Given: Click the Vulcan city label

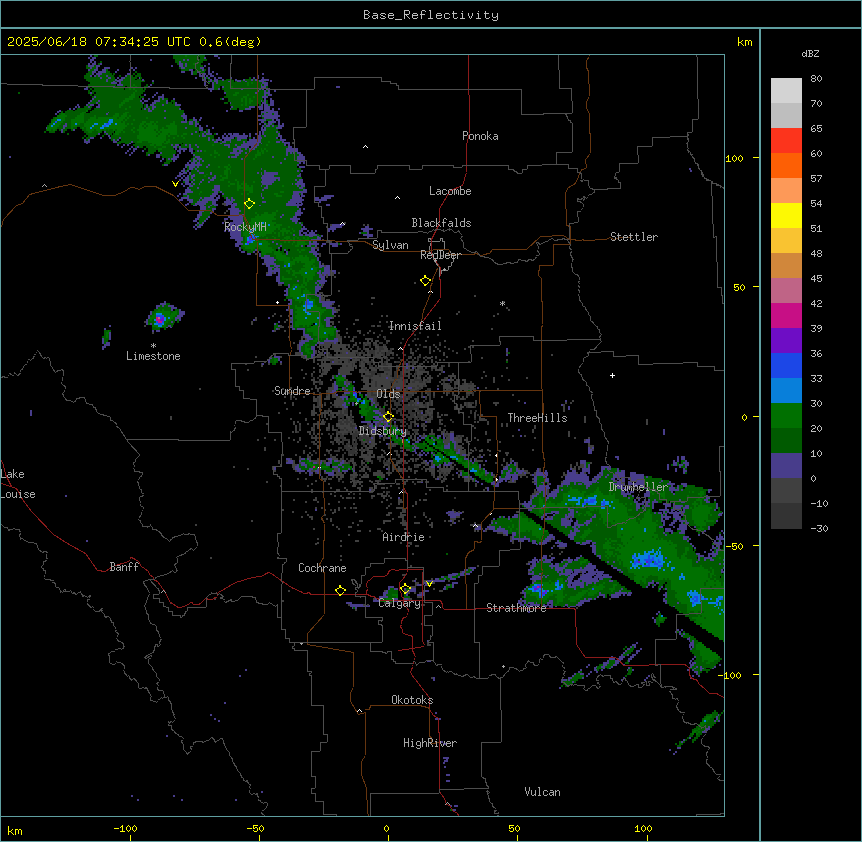Looking at the screenshot, I should (543, 792).
